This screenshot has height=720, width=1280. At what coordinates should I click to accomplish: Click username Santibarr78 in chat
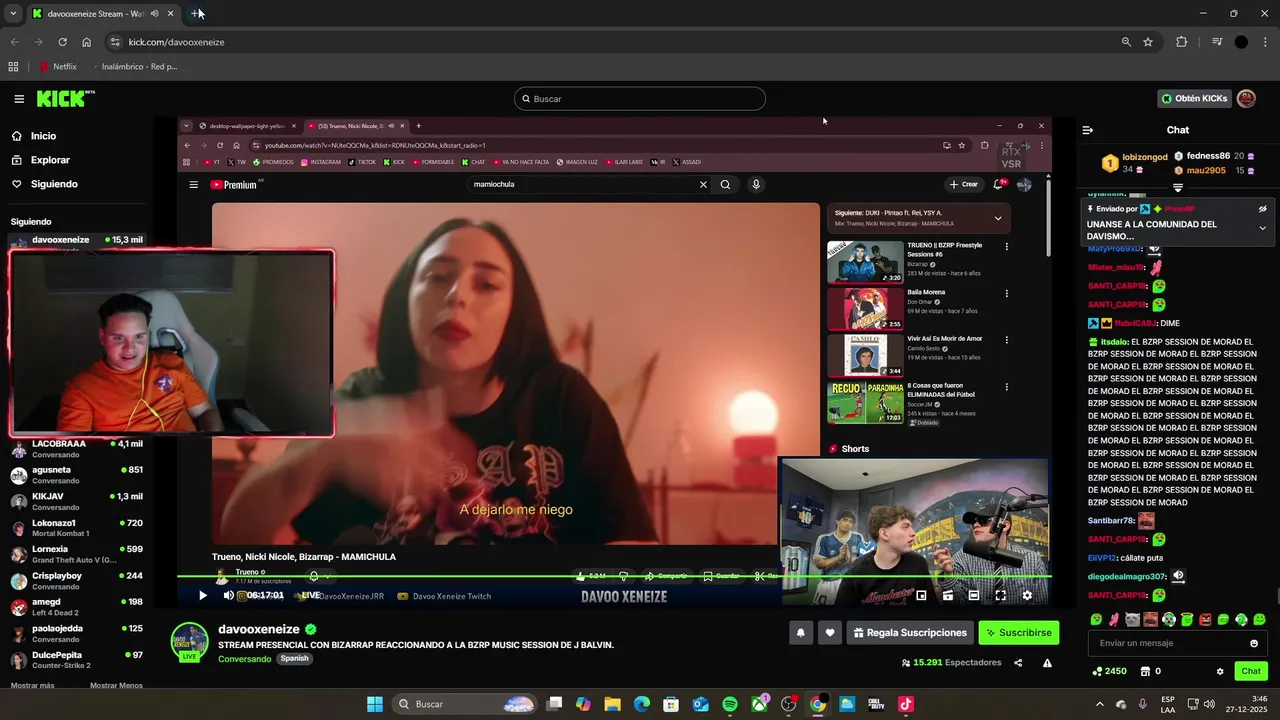coord(1111,521)
